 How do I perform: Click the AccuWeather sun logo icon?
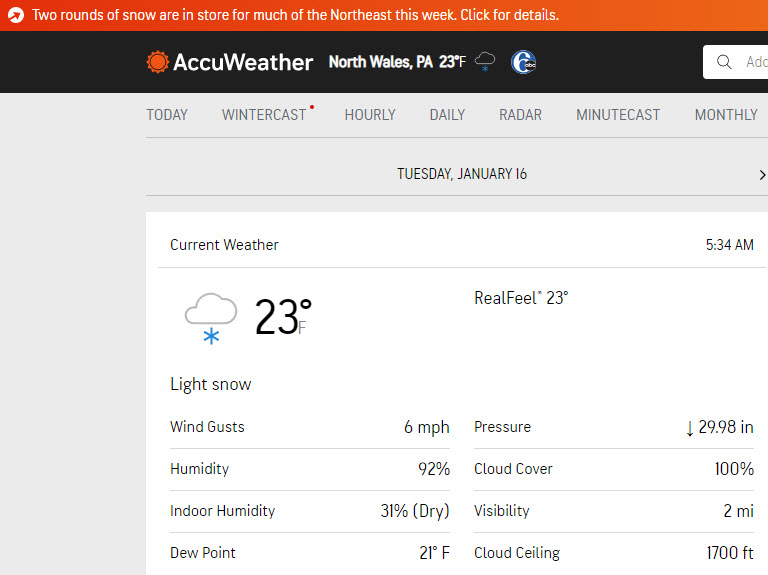click(158, 62)
